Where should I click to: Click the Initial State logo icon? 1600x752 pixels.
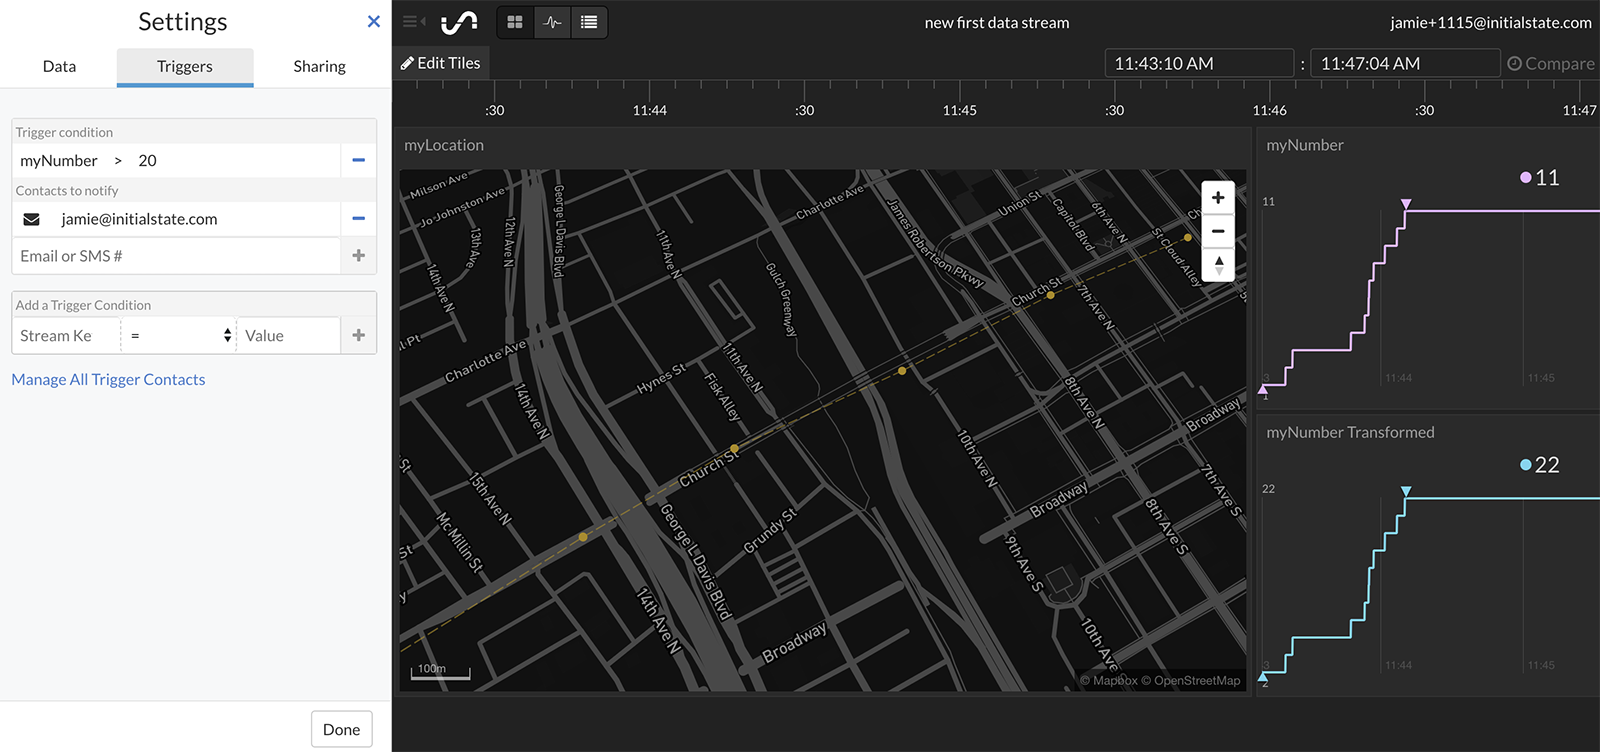(x=459, y=22)
